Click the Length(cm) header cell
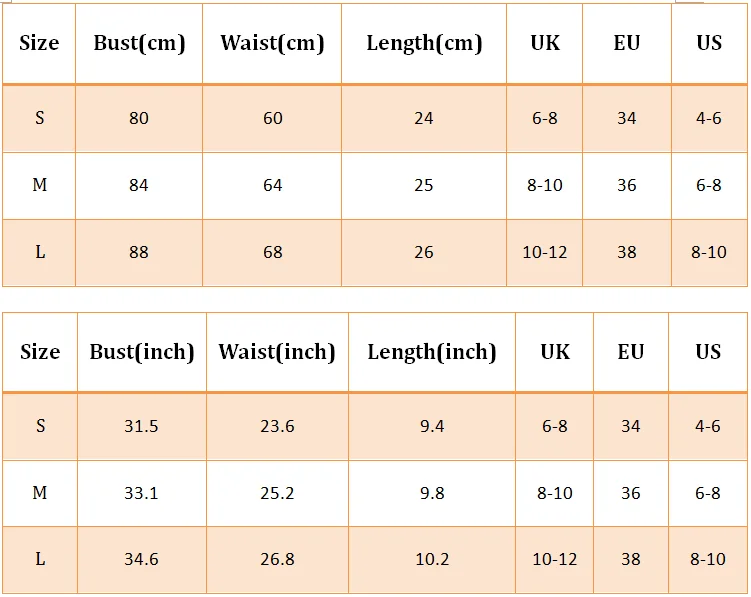The image size is (751, 597). coord(424,44)
